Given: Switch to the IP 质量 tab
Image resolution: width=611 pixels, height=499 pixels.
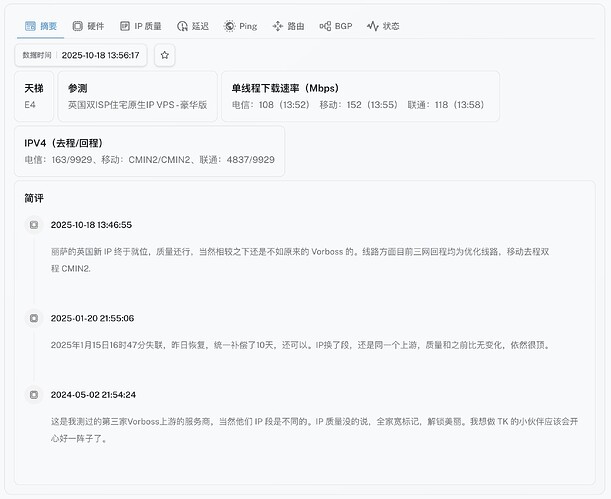Looking at the screenshot, I should coord(141,26).
